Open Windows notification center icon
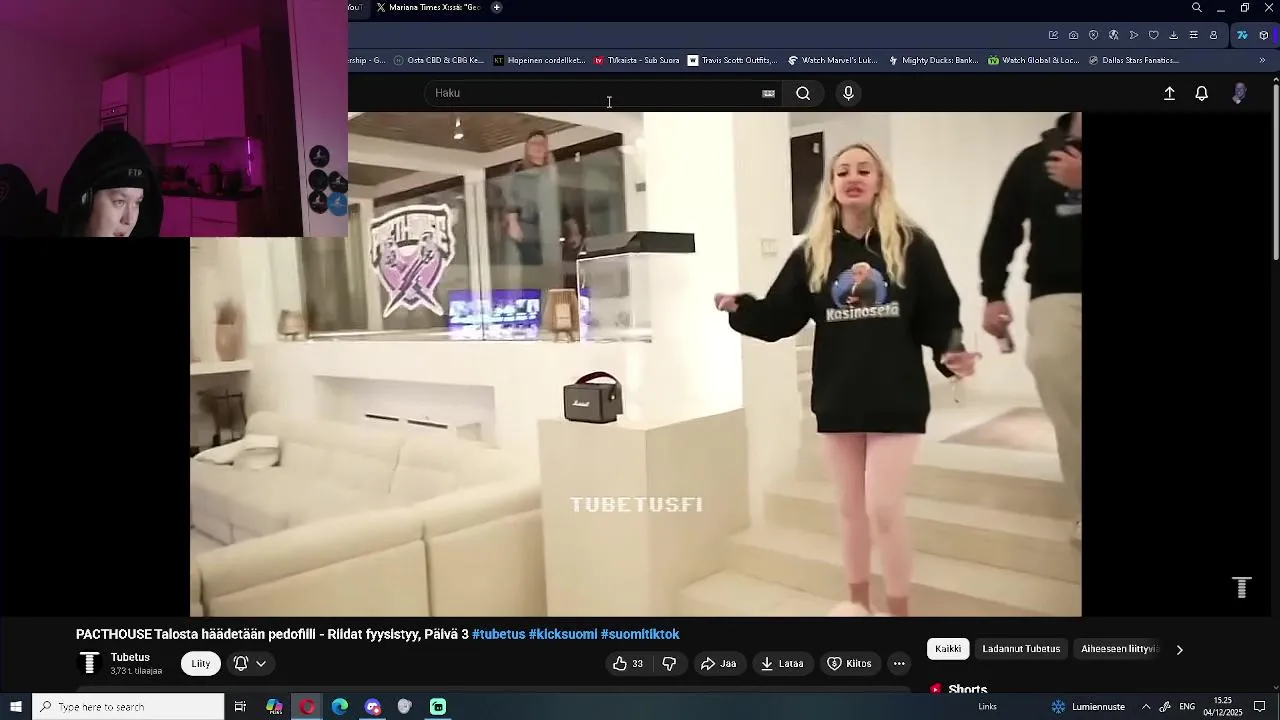This screenshot has height=720, width=1280. click(1260, 707)
